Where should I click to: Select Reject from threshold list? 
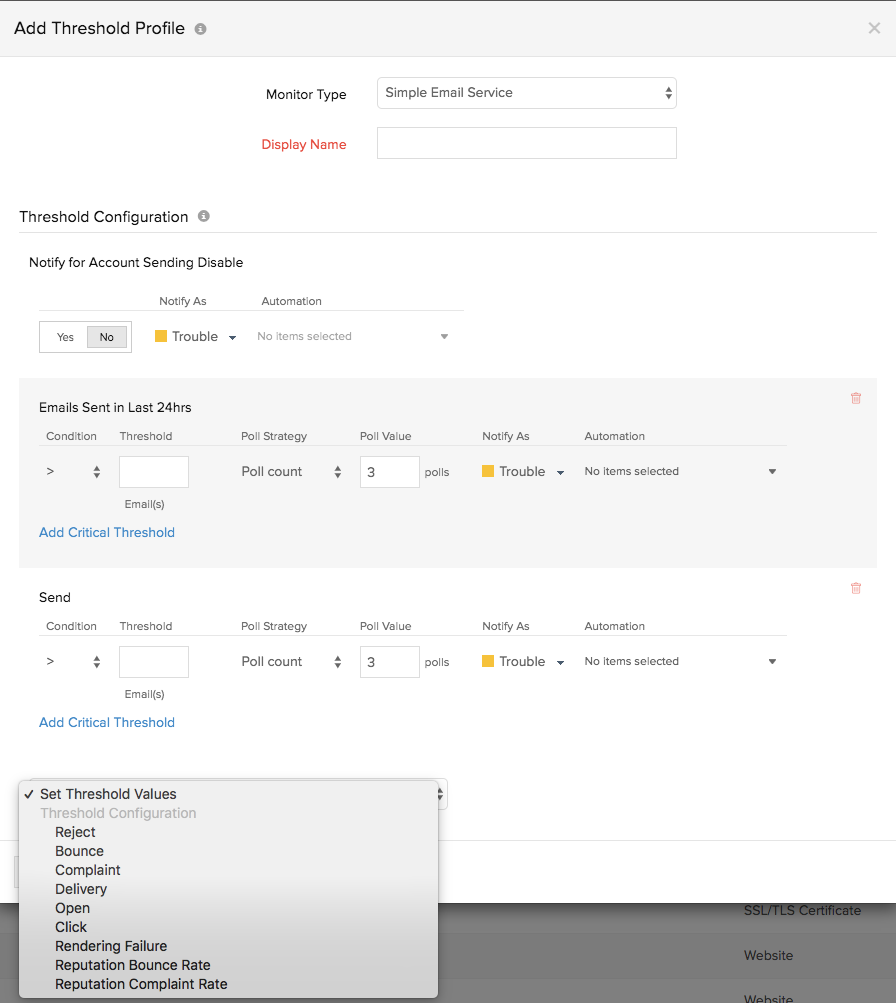(228, 832)
